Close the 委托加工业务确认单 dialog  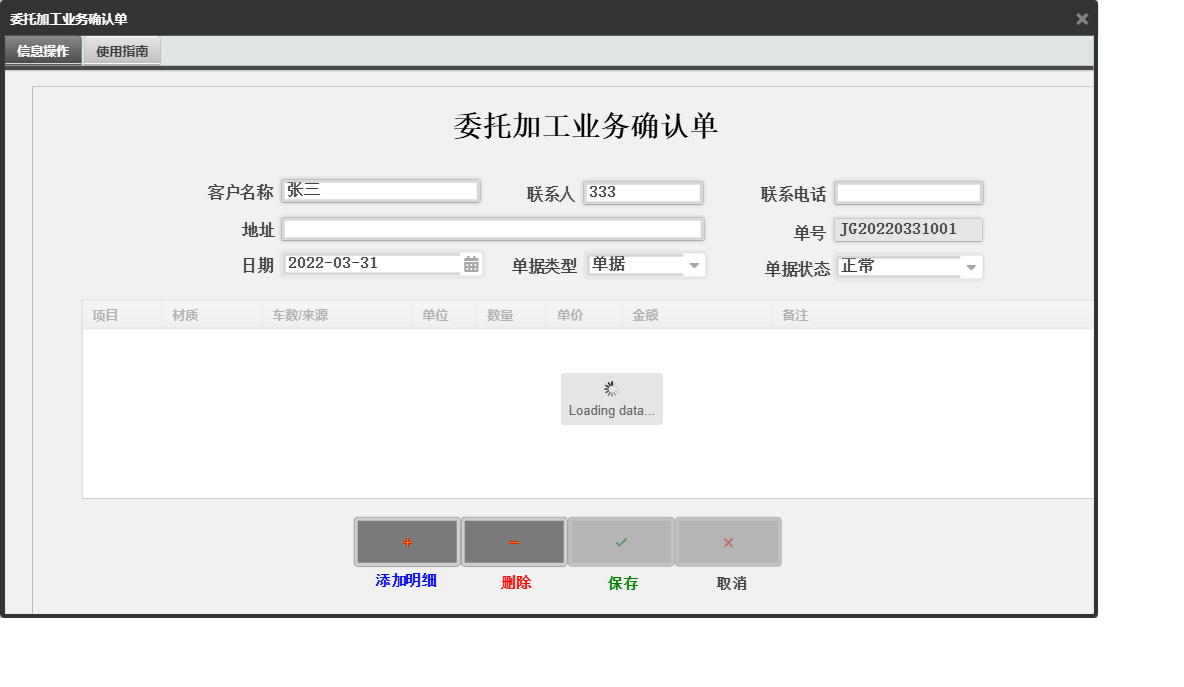point(1081,17)
